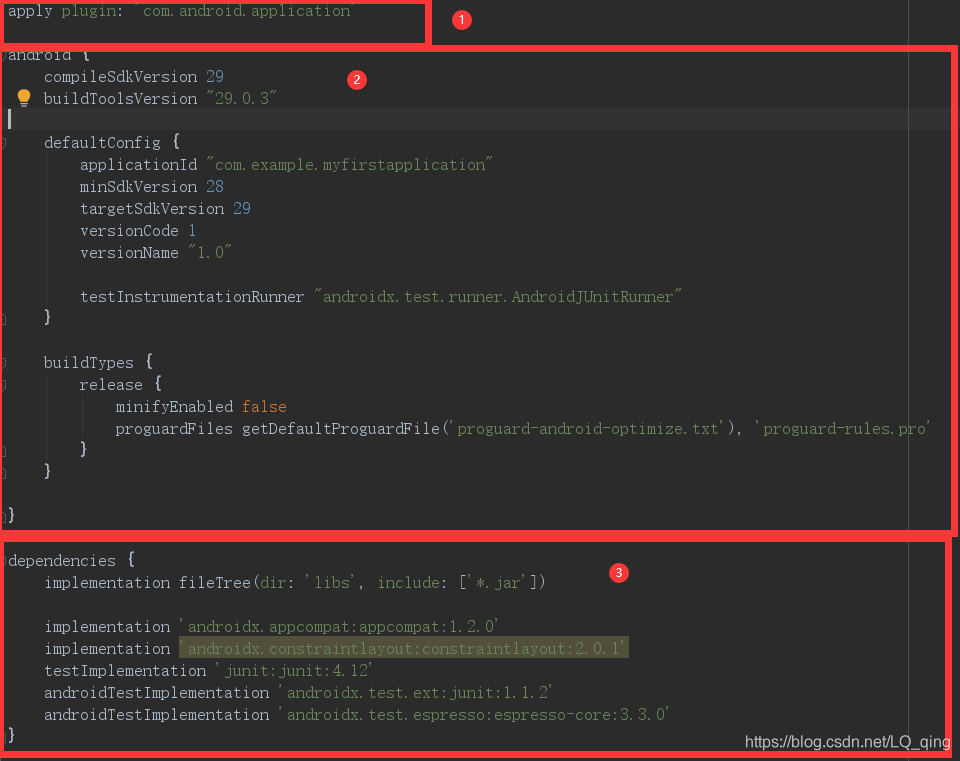This screenshot has width=960, height=761.
Task: Click androidTestImplementation on the espresso-core line
Action: pos(157,714)
